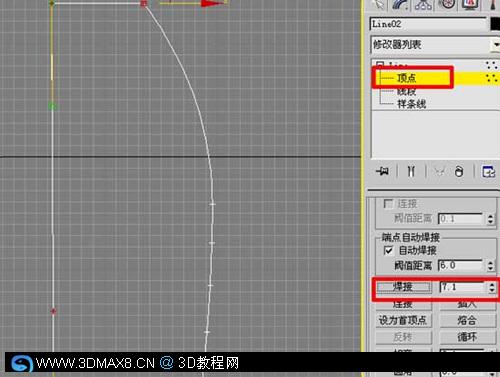Image resolution: width=500 pixels, height=377 pixels.
Task: Select the red vertex low on left line
Action: (x=53, y=311)
